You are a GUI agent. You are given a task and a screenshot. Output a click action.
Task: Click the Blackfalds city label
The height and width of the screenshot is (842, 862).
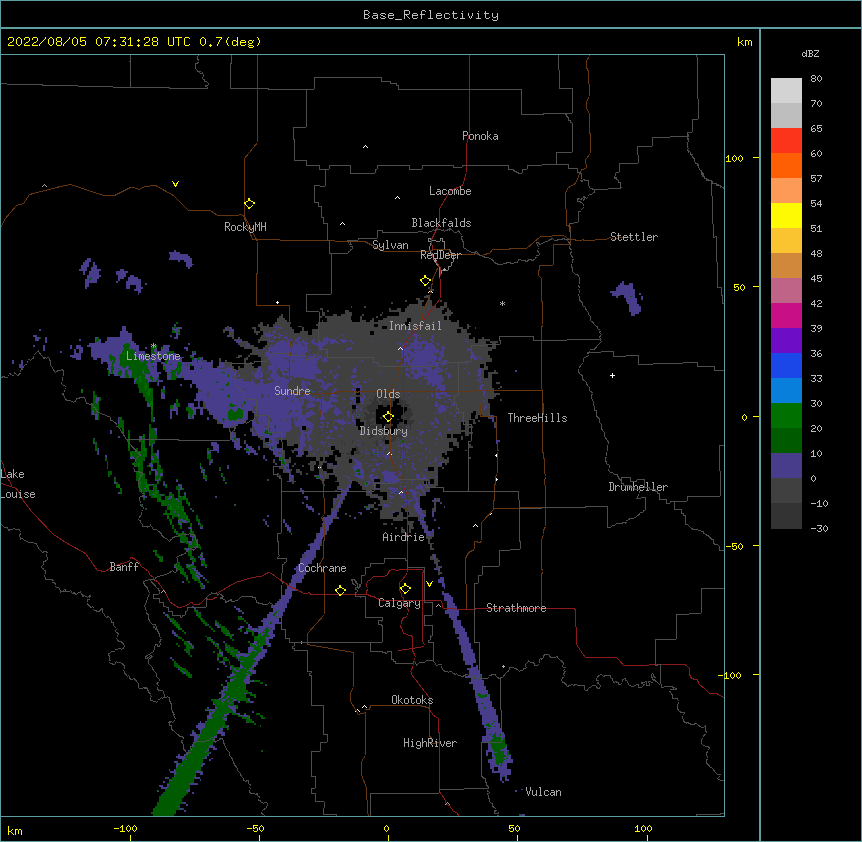[x=441, y=223]
